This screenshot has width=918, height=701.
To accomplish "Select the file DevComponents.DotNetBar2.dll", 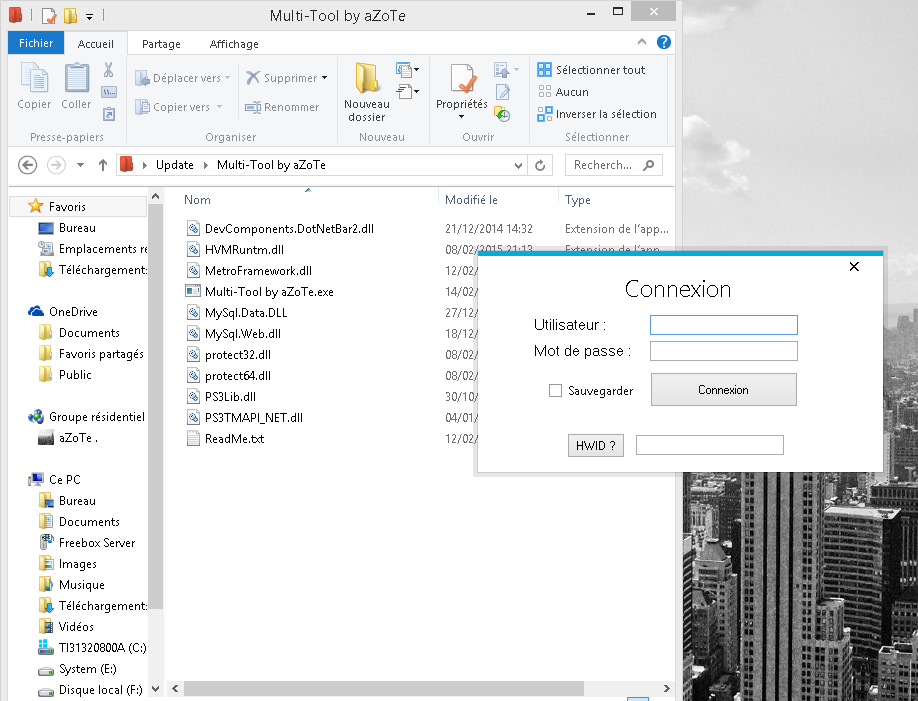I will (289, 228).
